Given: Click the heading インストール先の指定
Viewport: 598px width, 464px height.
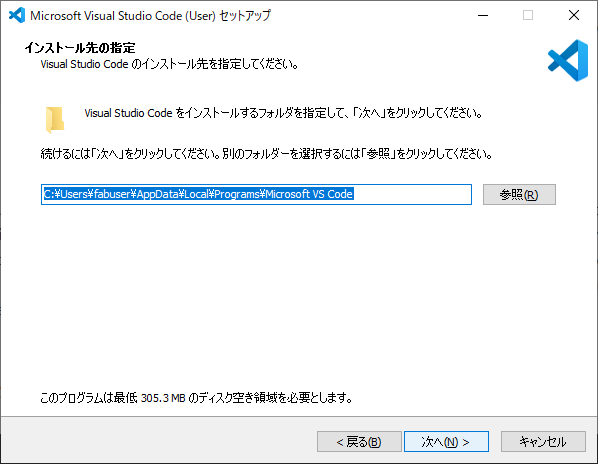Looking at the screenshot, I should click(80, 48).
